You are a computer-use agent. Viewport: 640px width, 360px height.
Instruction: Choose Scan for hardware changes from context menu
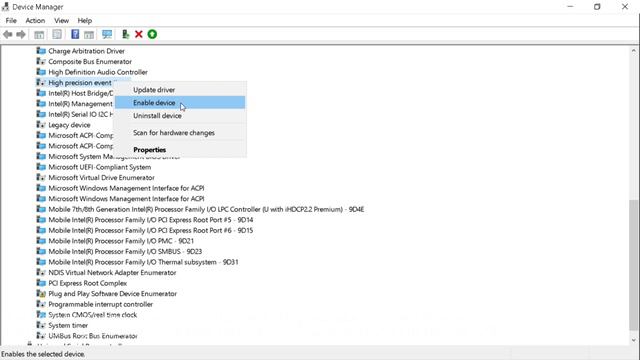(180, 133)
